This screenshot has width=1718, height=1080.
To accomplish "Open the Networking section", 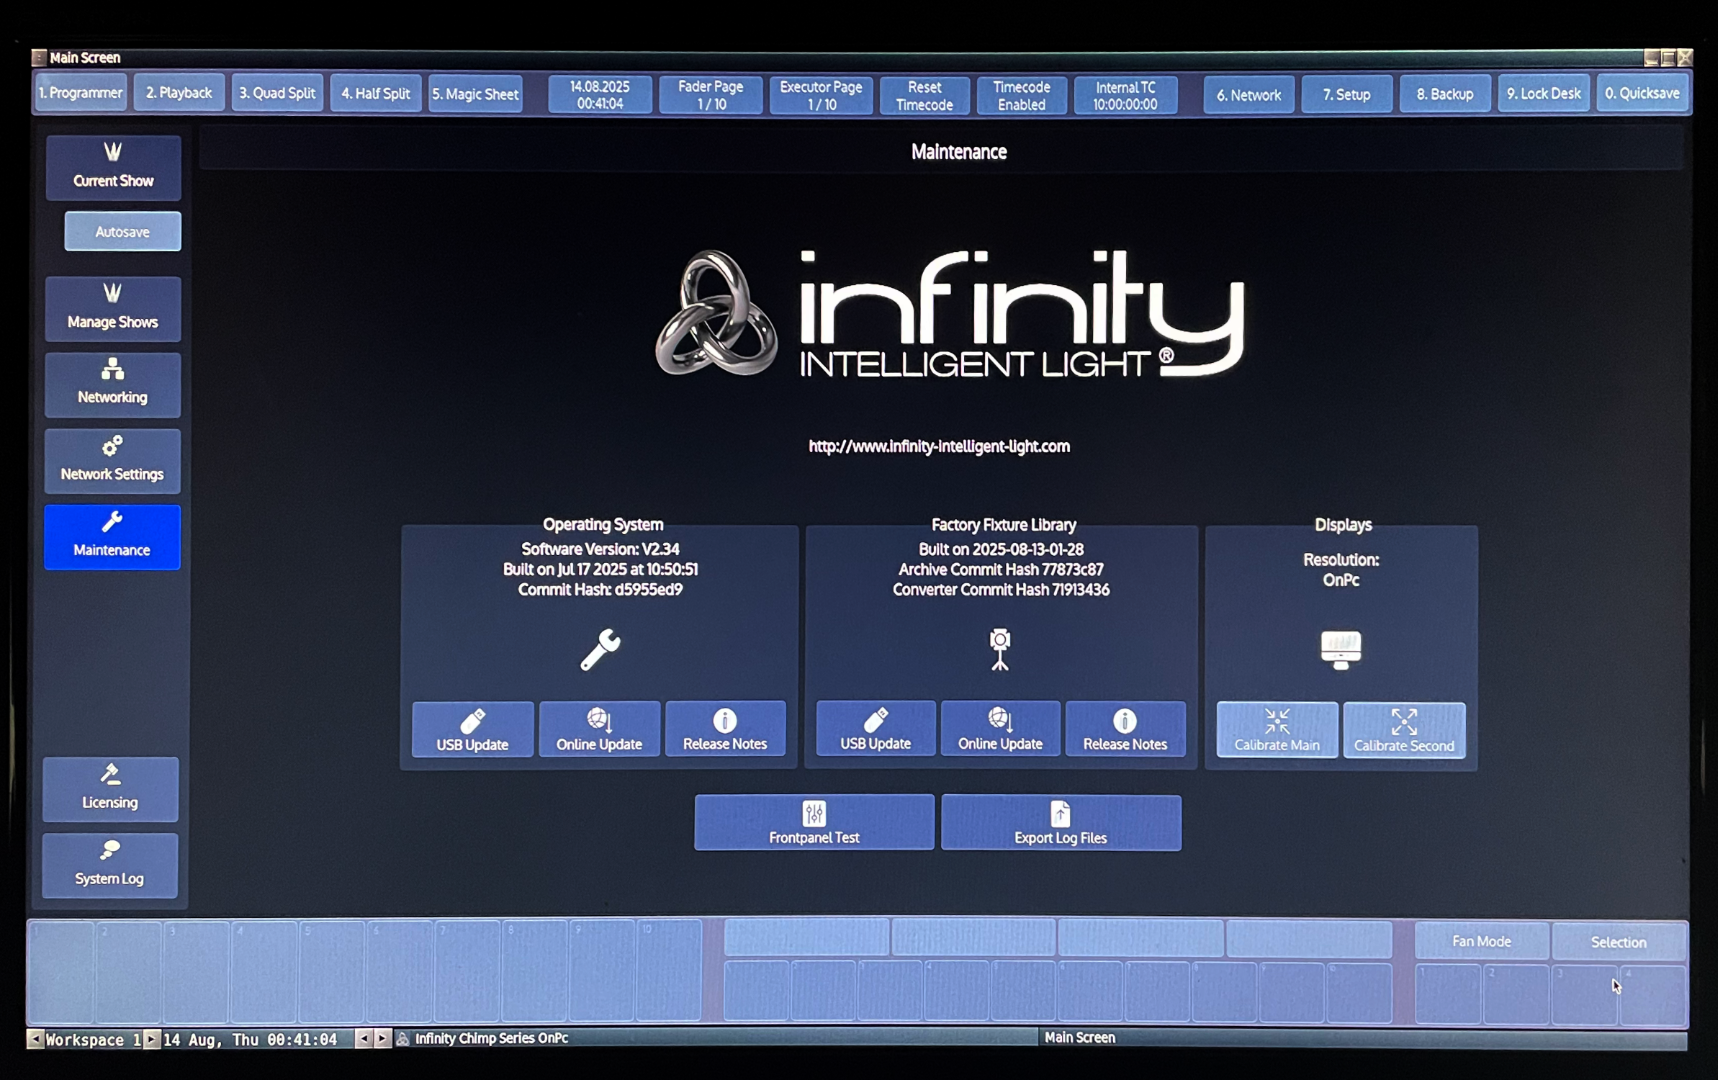I will click(112, 384).
